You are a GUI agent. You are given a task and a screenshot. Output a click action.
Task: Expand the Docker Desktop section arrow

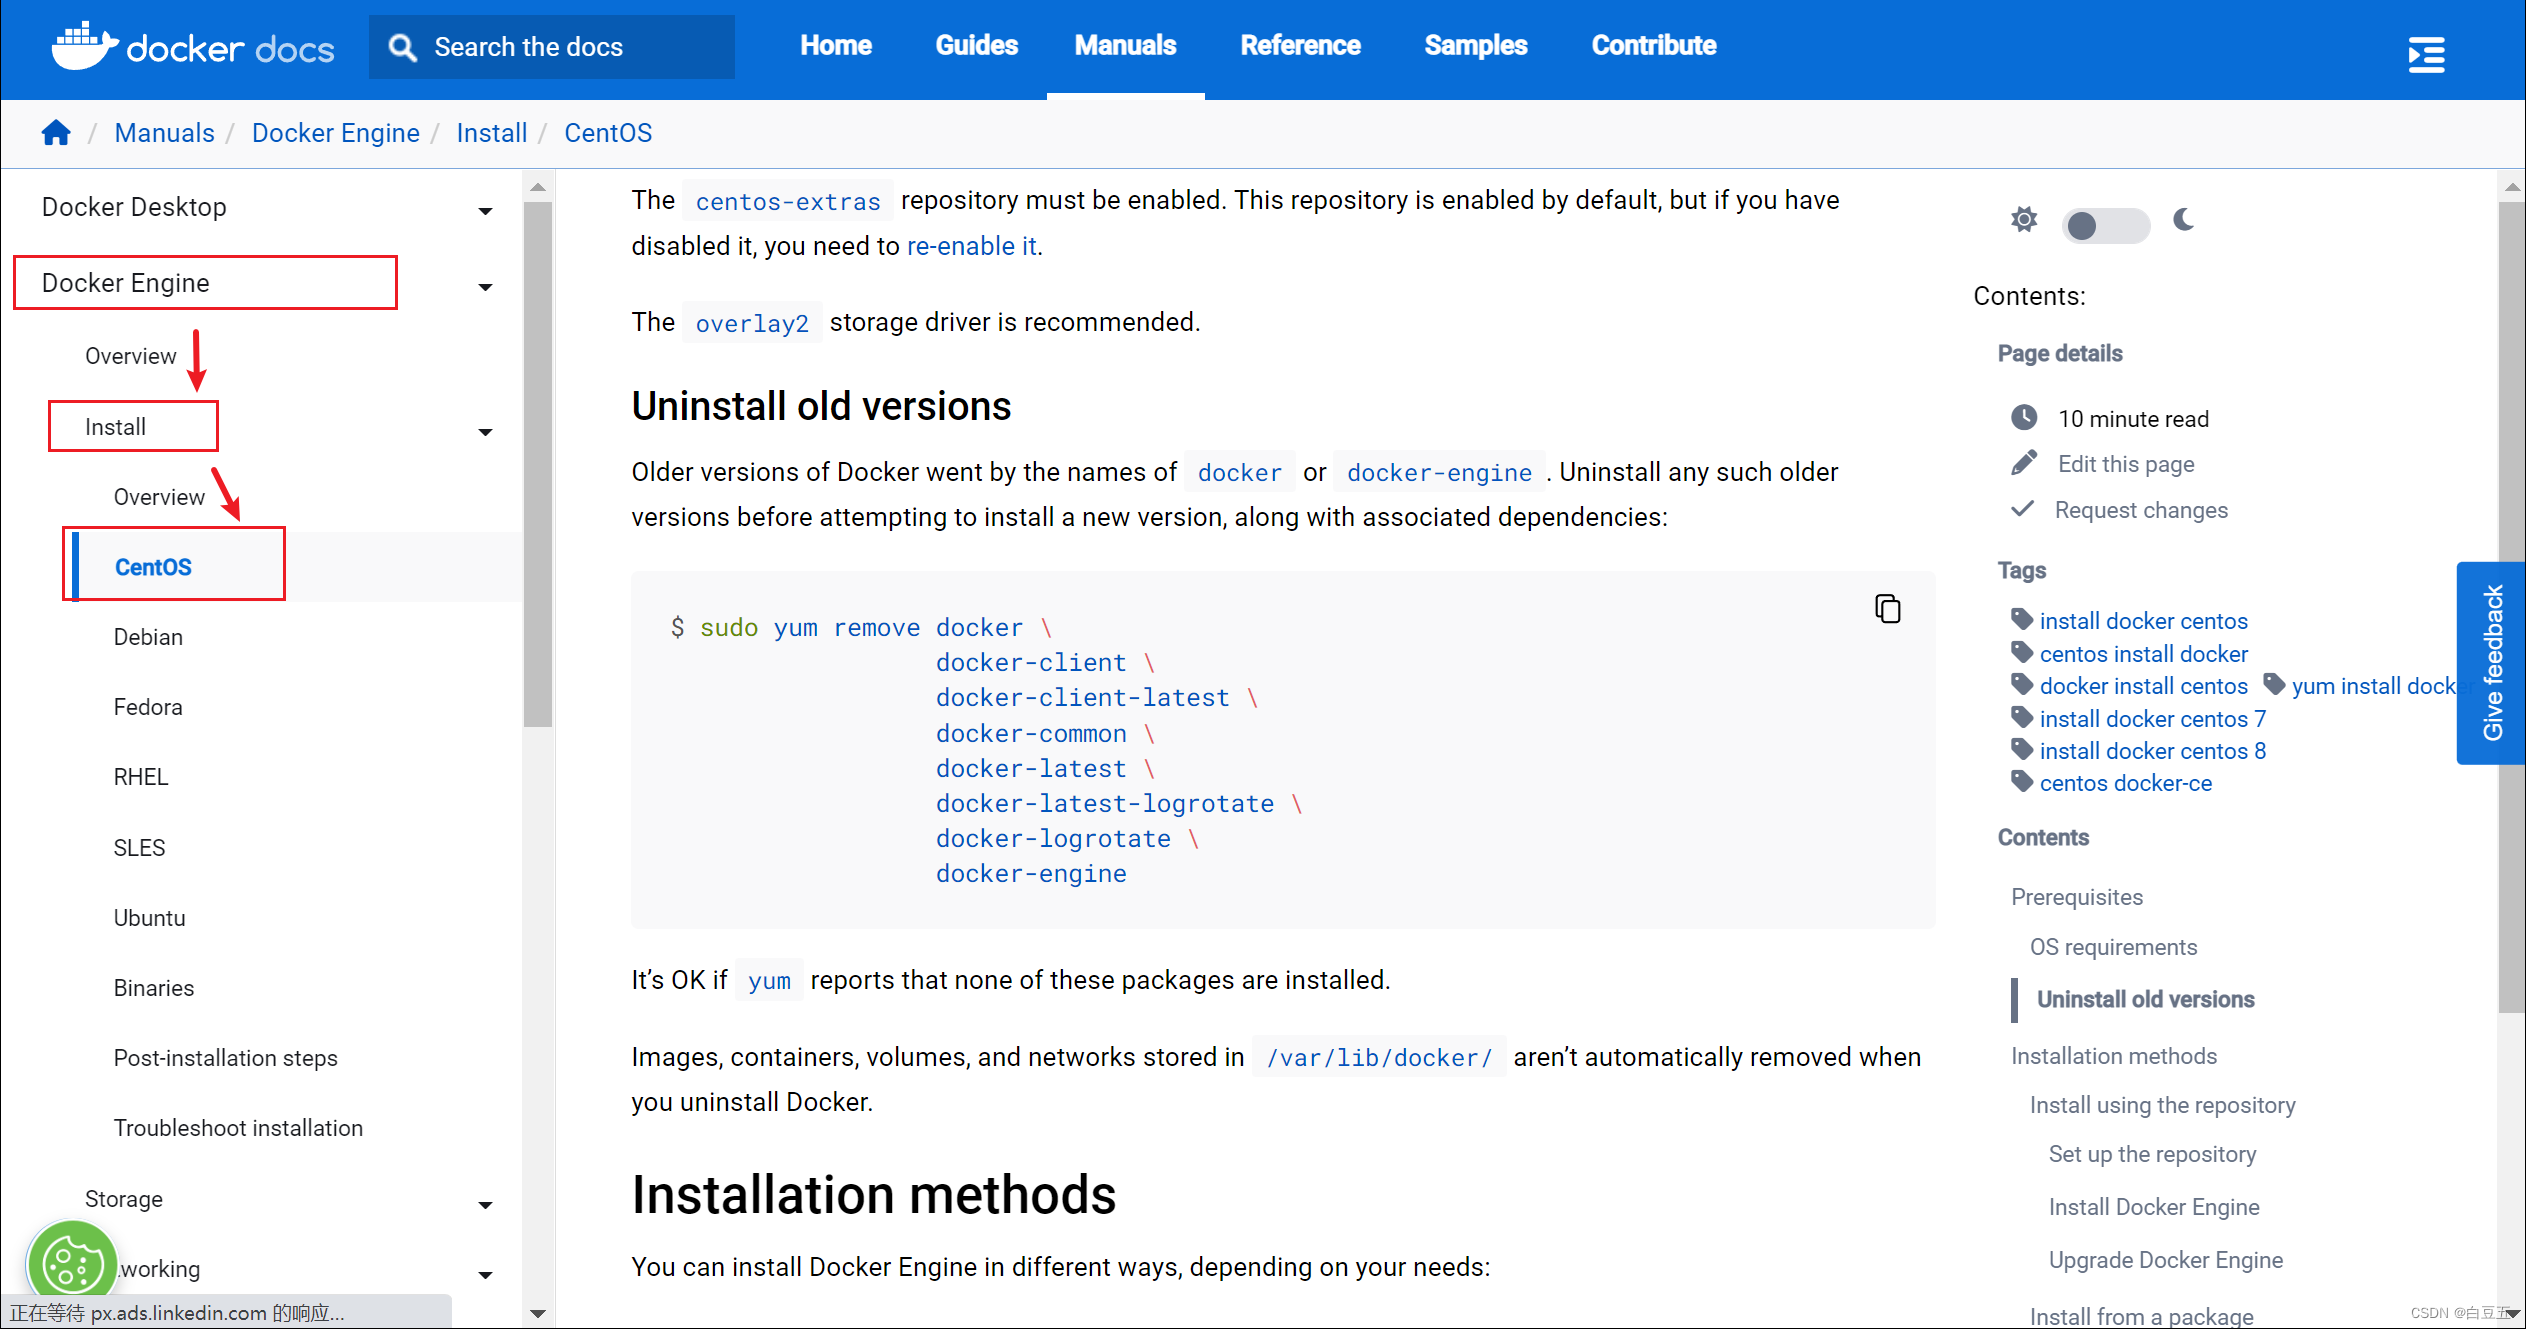485,210
